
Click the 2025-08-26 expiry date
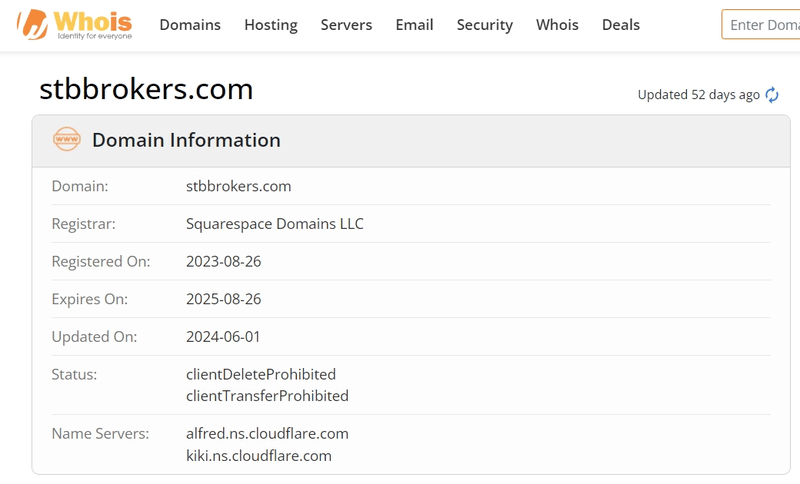(x=223, y=299)
